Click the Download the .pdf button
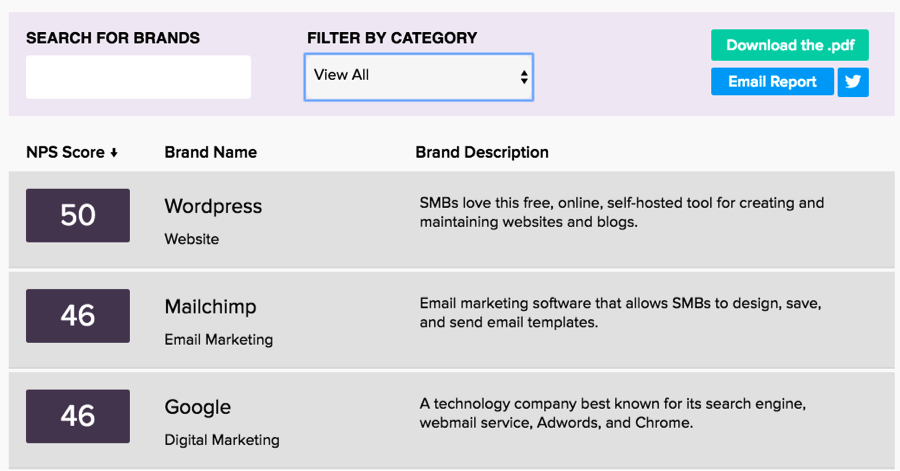900x471 pixels. [x=789, y=45]
